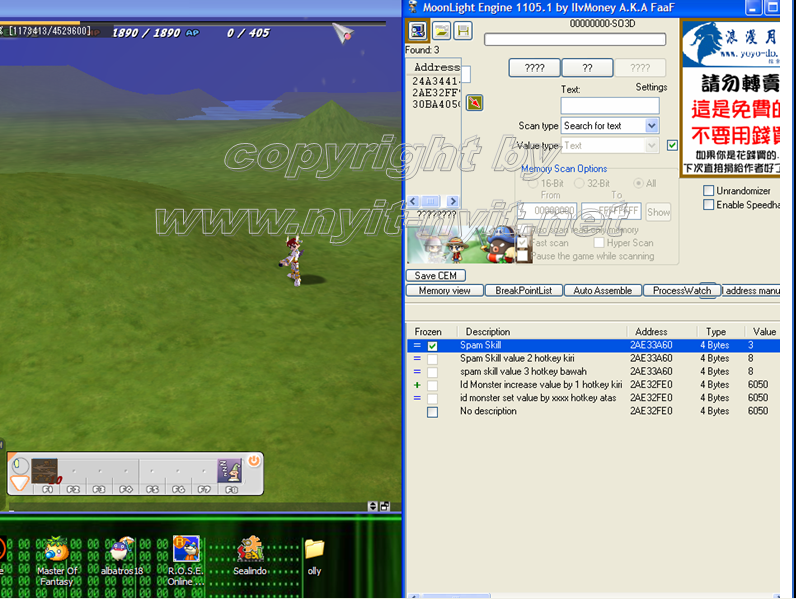Click the left scroll arrow of address list
796x600 pixels.
[413, 201]
